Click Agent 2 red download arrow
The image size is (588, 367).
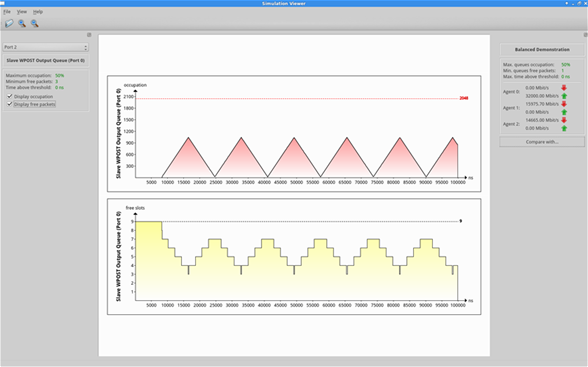[564, 120]
